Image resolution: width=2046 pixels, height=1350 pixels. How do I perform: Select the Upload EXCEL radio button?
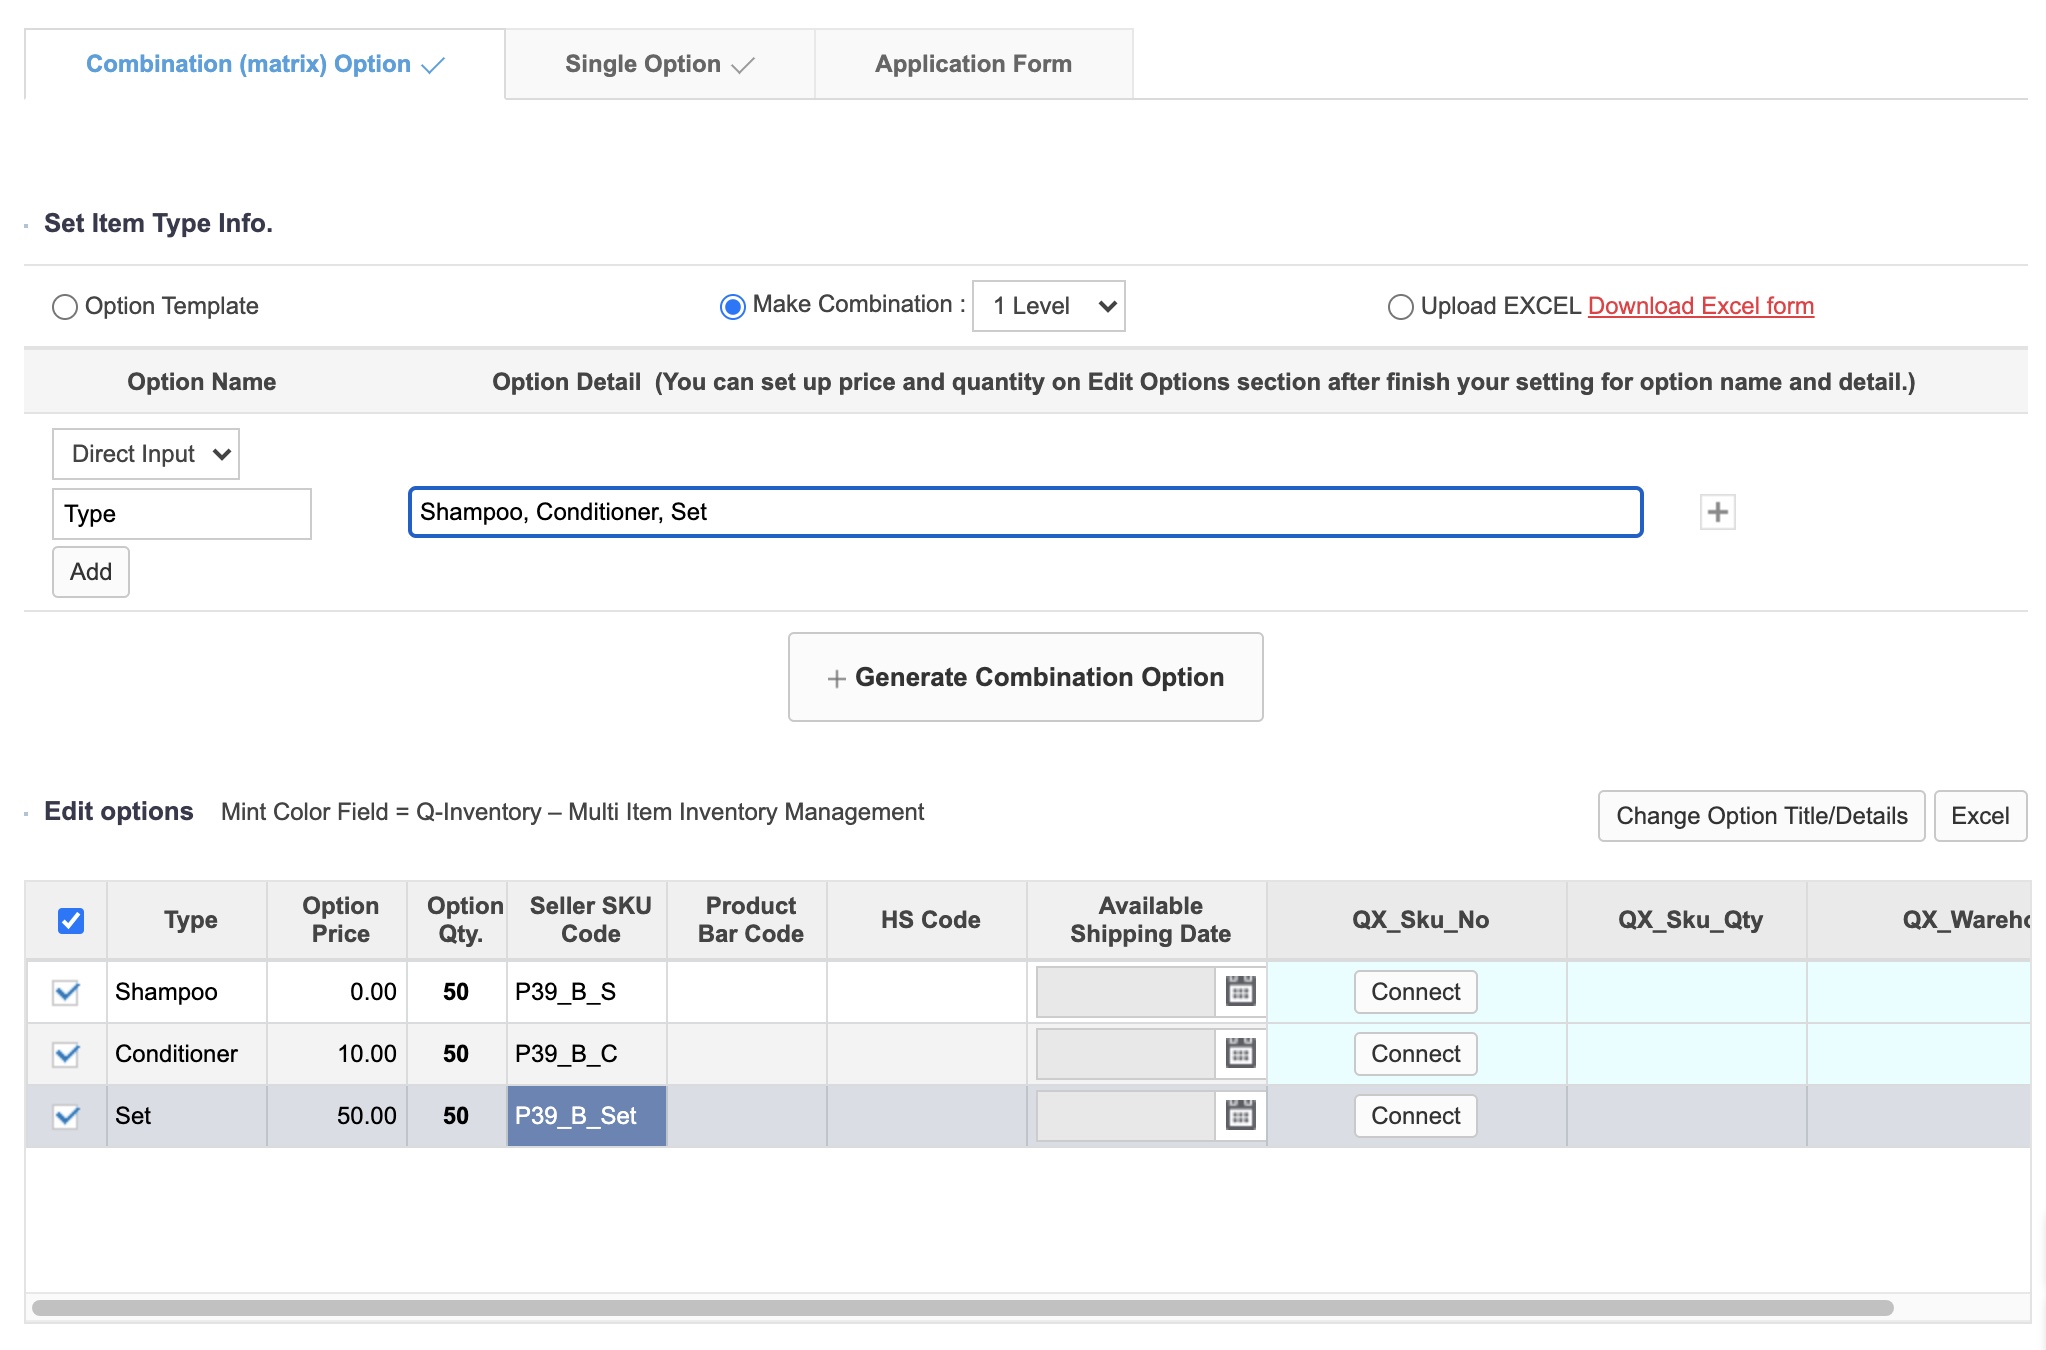pos(1400,307)
